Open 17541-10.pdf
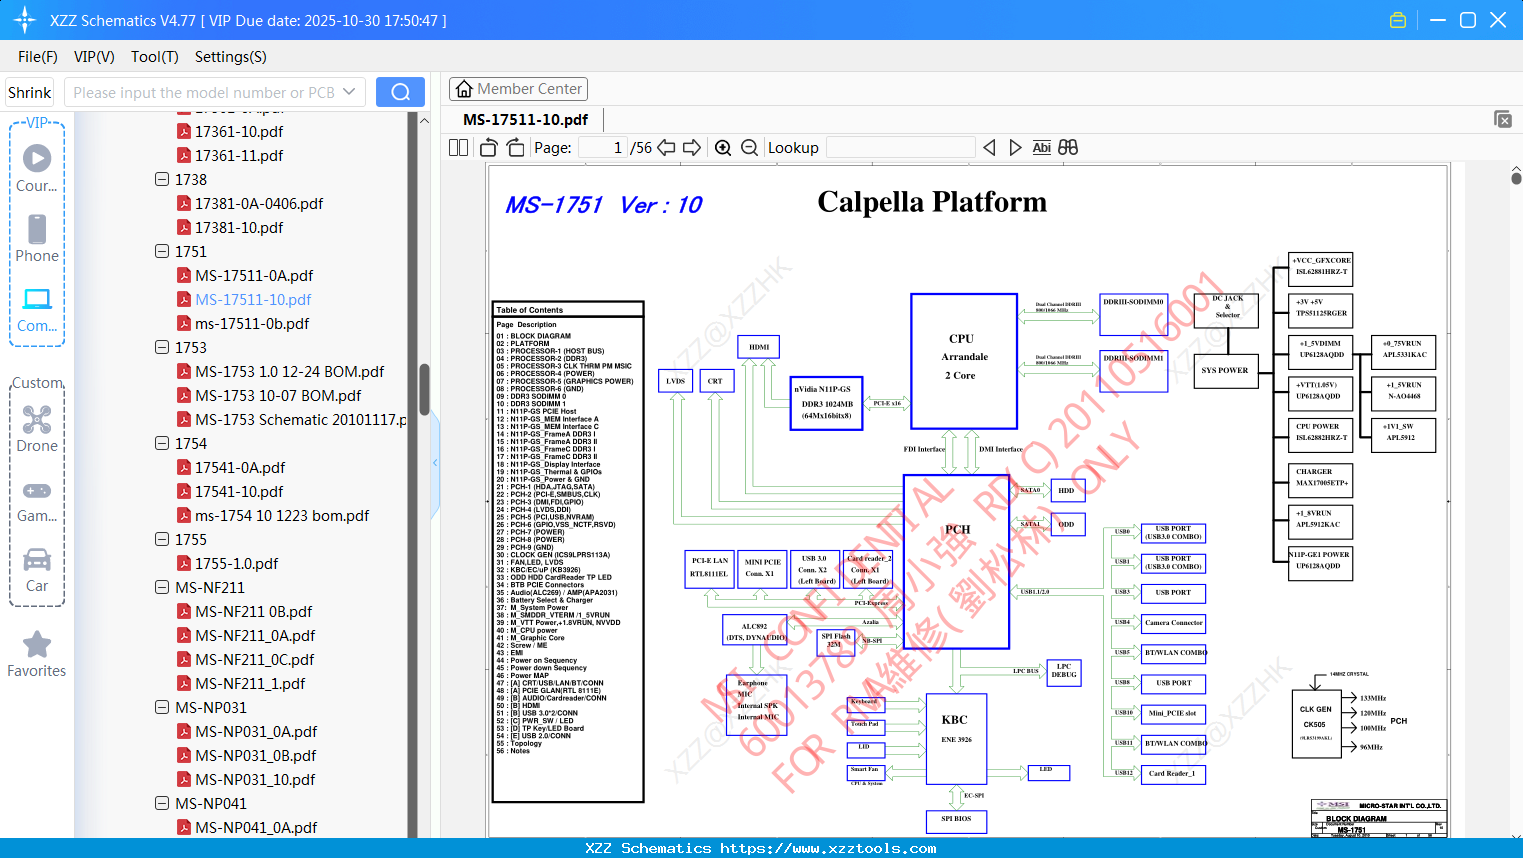1523x858 pixels. (x=239, y=491)
